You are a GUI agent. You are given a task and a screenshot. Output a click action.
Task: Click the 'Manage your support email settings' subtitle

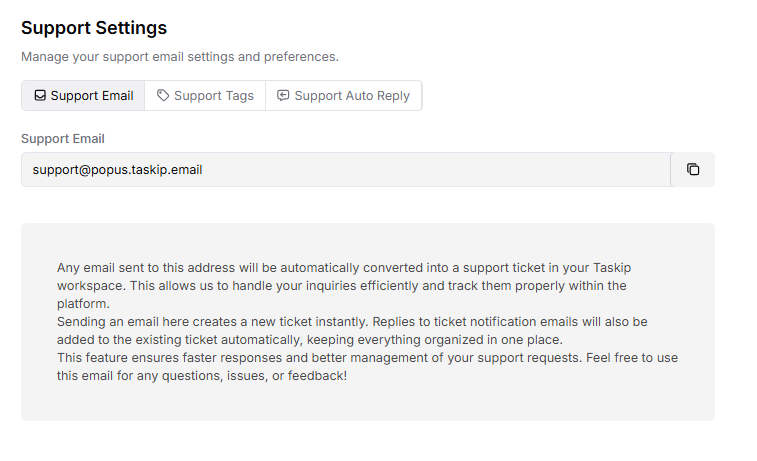coord(180,57)
